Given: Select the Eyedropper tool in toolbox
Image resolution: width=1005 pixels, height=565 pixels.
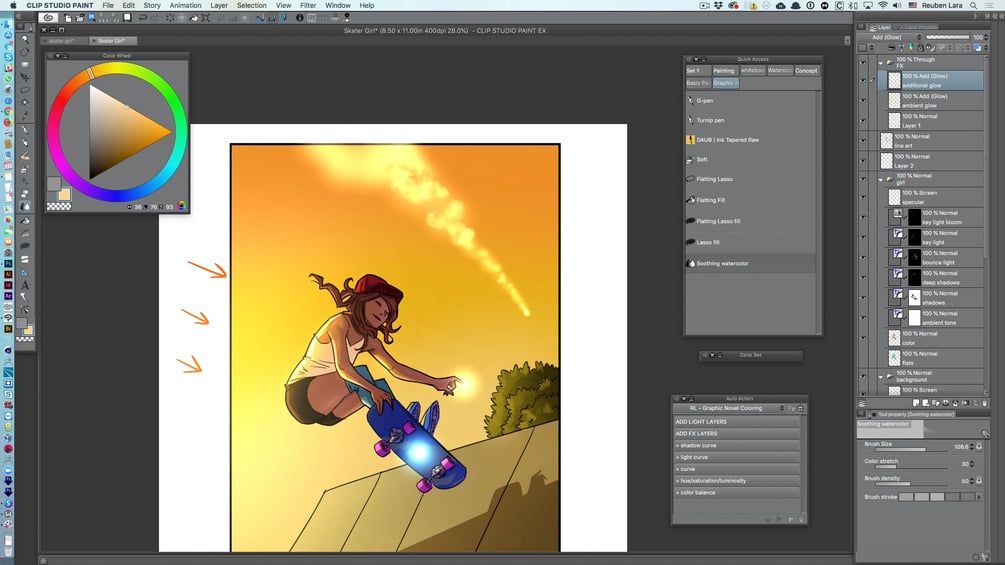Looking at the screenshot, I should click(x=25, y=116).
